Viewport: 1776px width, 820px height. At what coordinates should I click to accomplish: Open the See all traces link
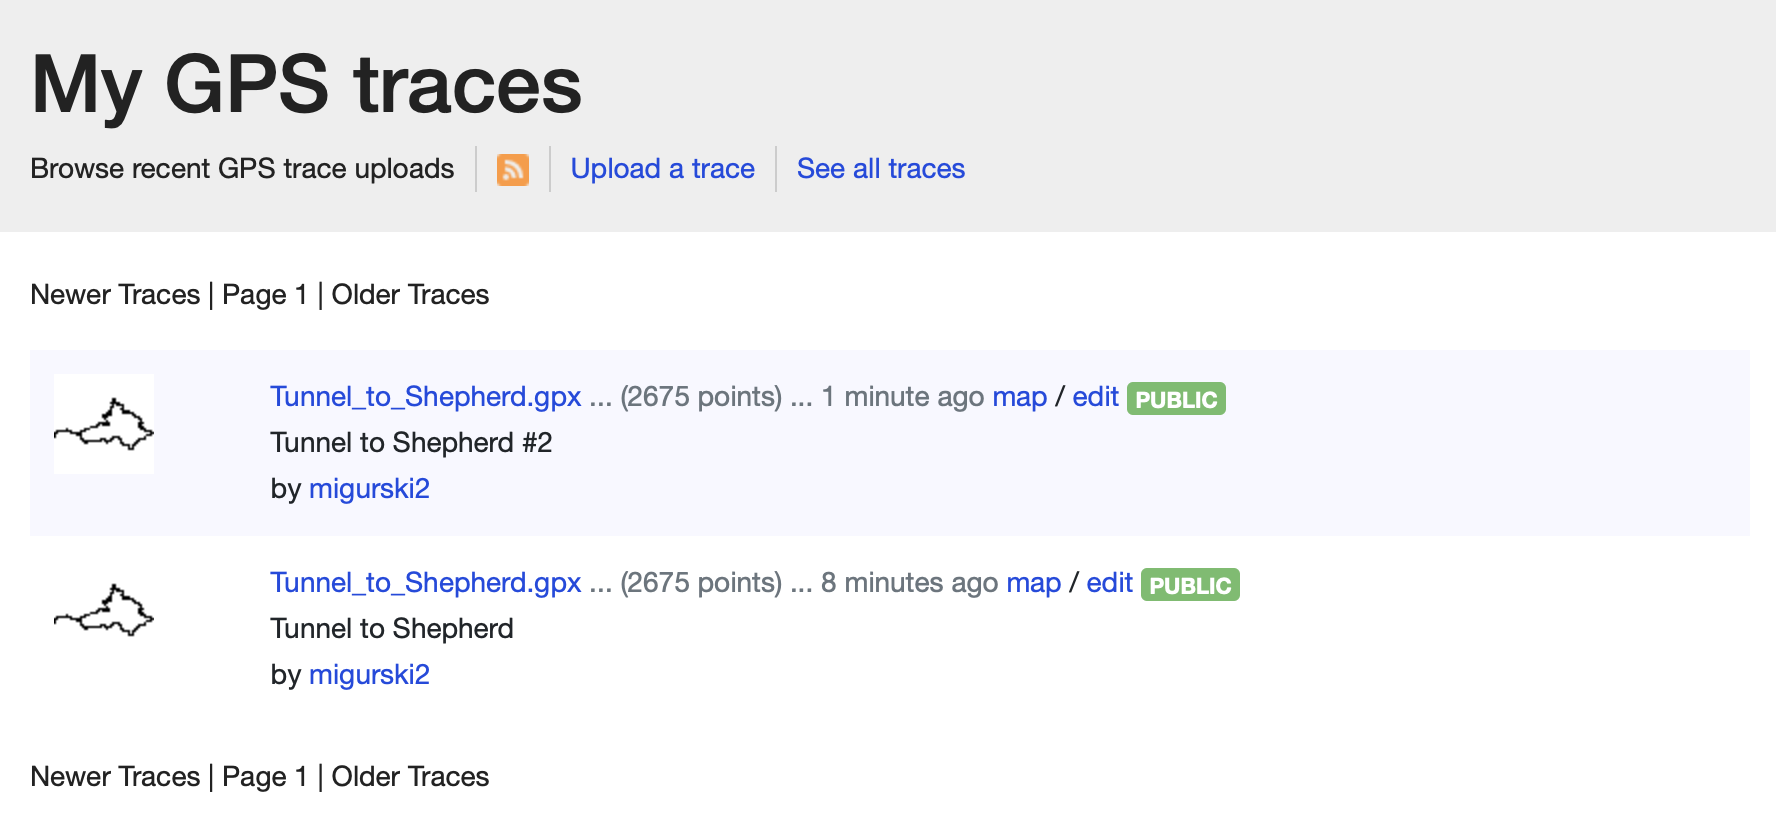(880, 169)
